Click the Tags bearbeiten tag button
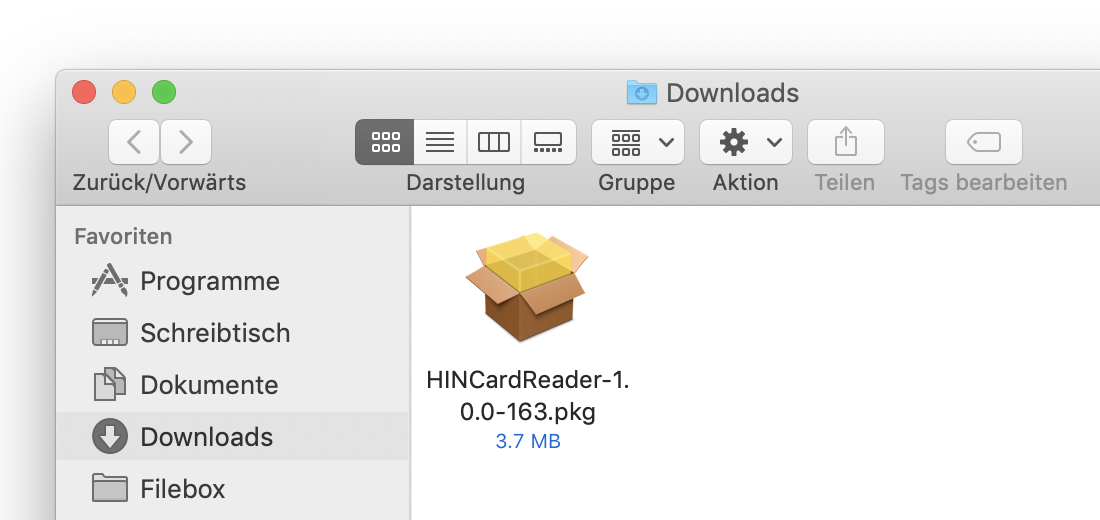1100x520 pixels. [984, 142]
